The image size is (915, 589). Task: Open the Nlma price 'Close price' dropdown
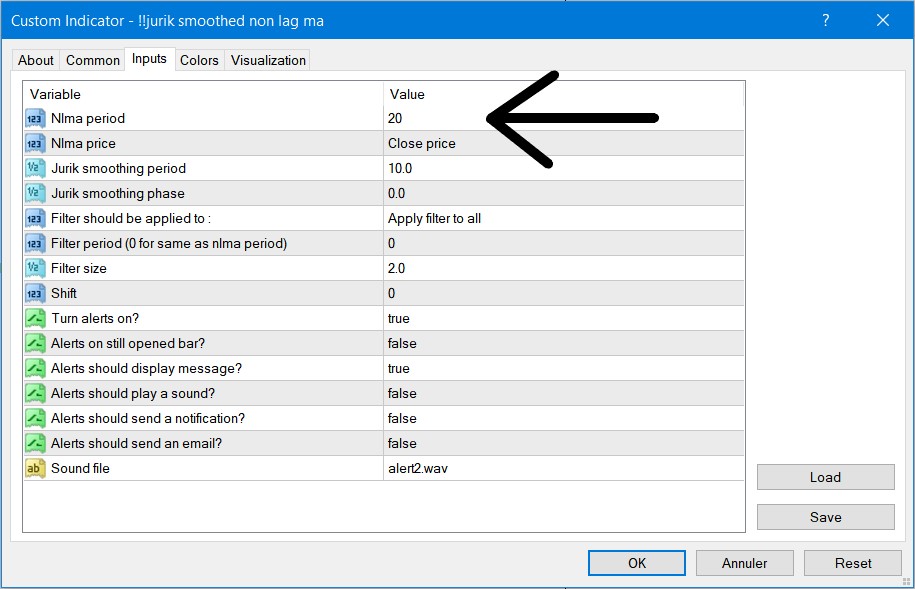(564, 143)
